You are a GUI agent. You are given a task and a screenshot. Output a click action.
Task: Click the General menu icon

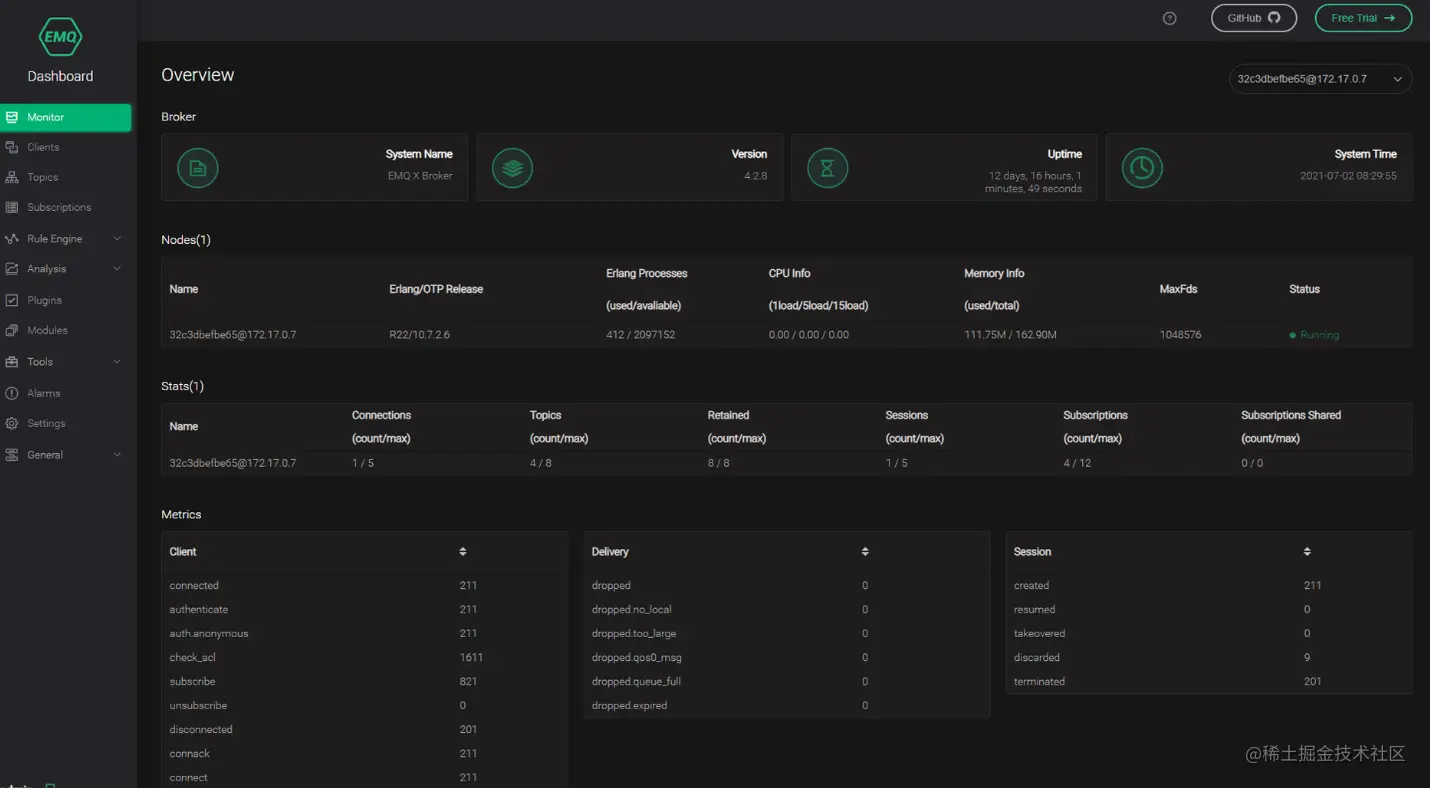click(12, 455)
